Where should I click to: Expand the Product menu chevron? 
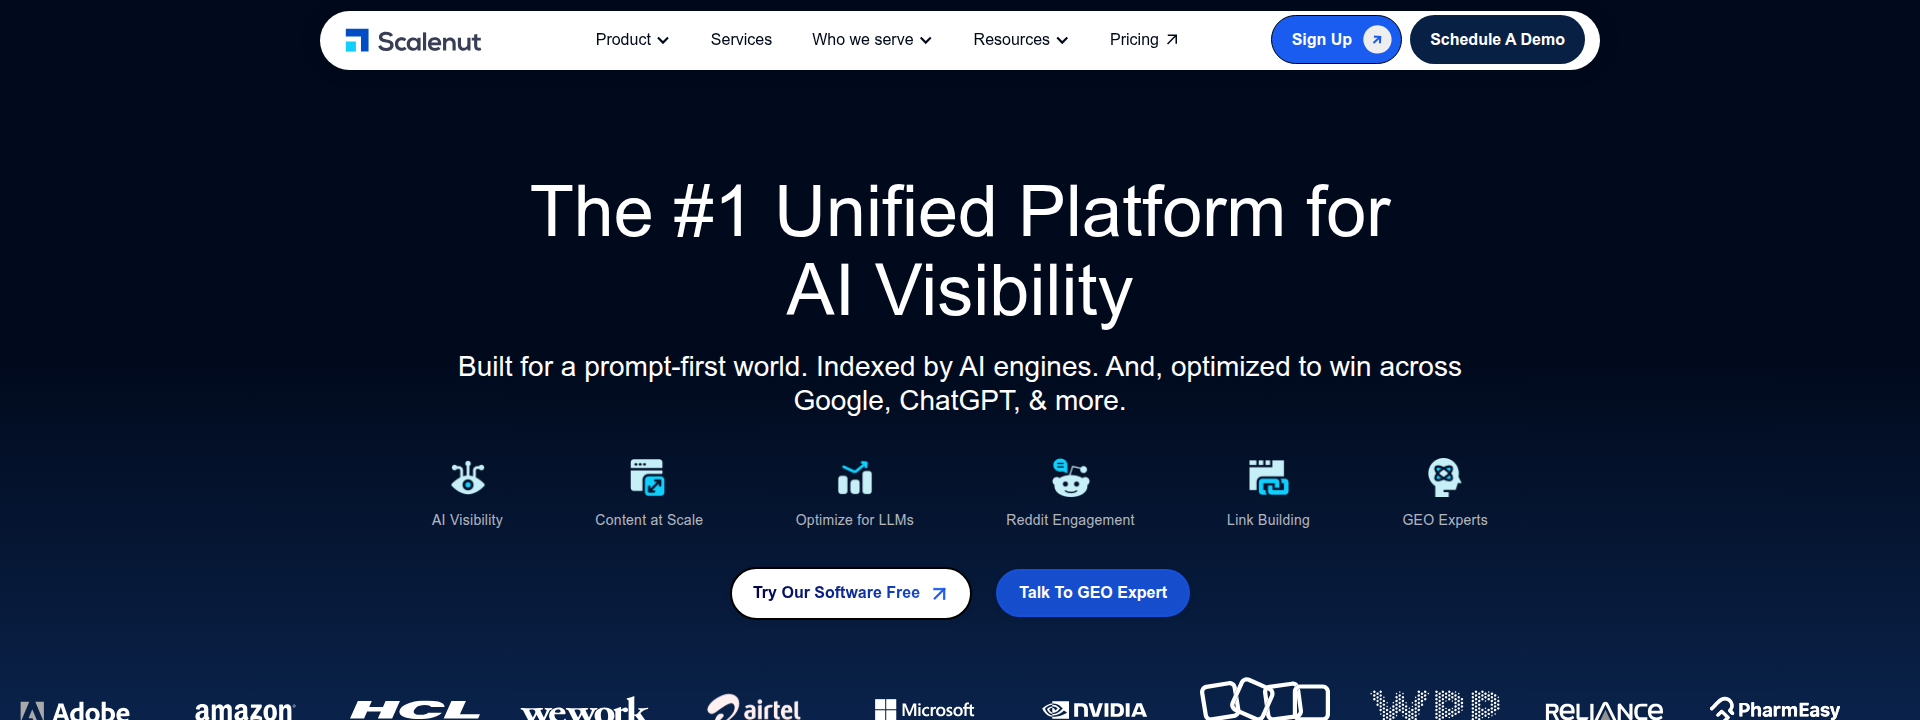663,40
